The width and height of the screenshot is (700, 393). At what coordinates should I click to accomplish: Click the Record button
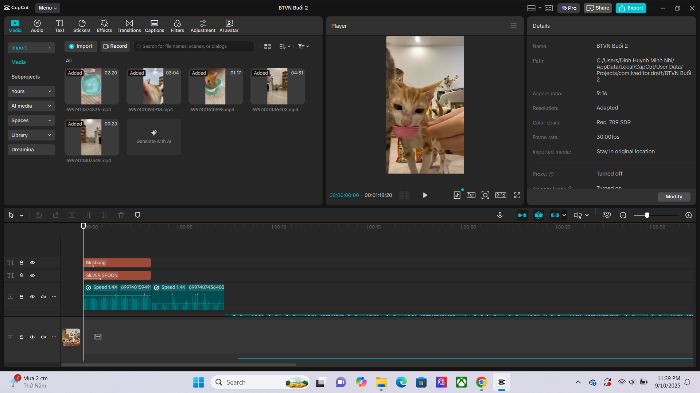click(115, 46)
